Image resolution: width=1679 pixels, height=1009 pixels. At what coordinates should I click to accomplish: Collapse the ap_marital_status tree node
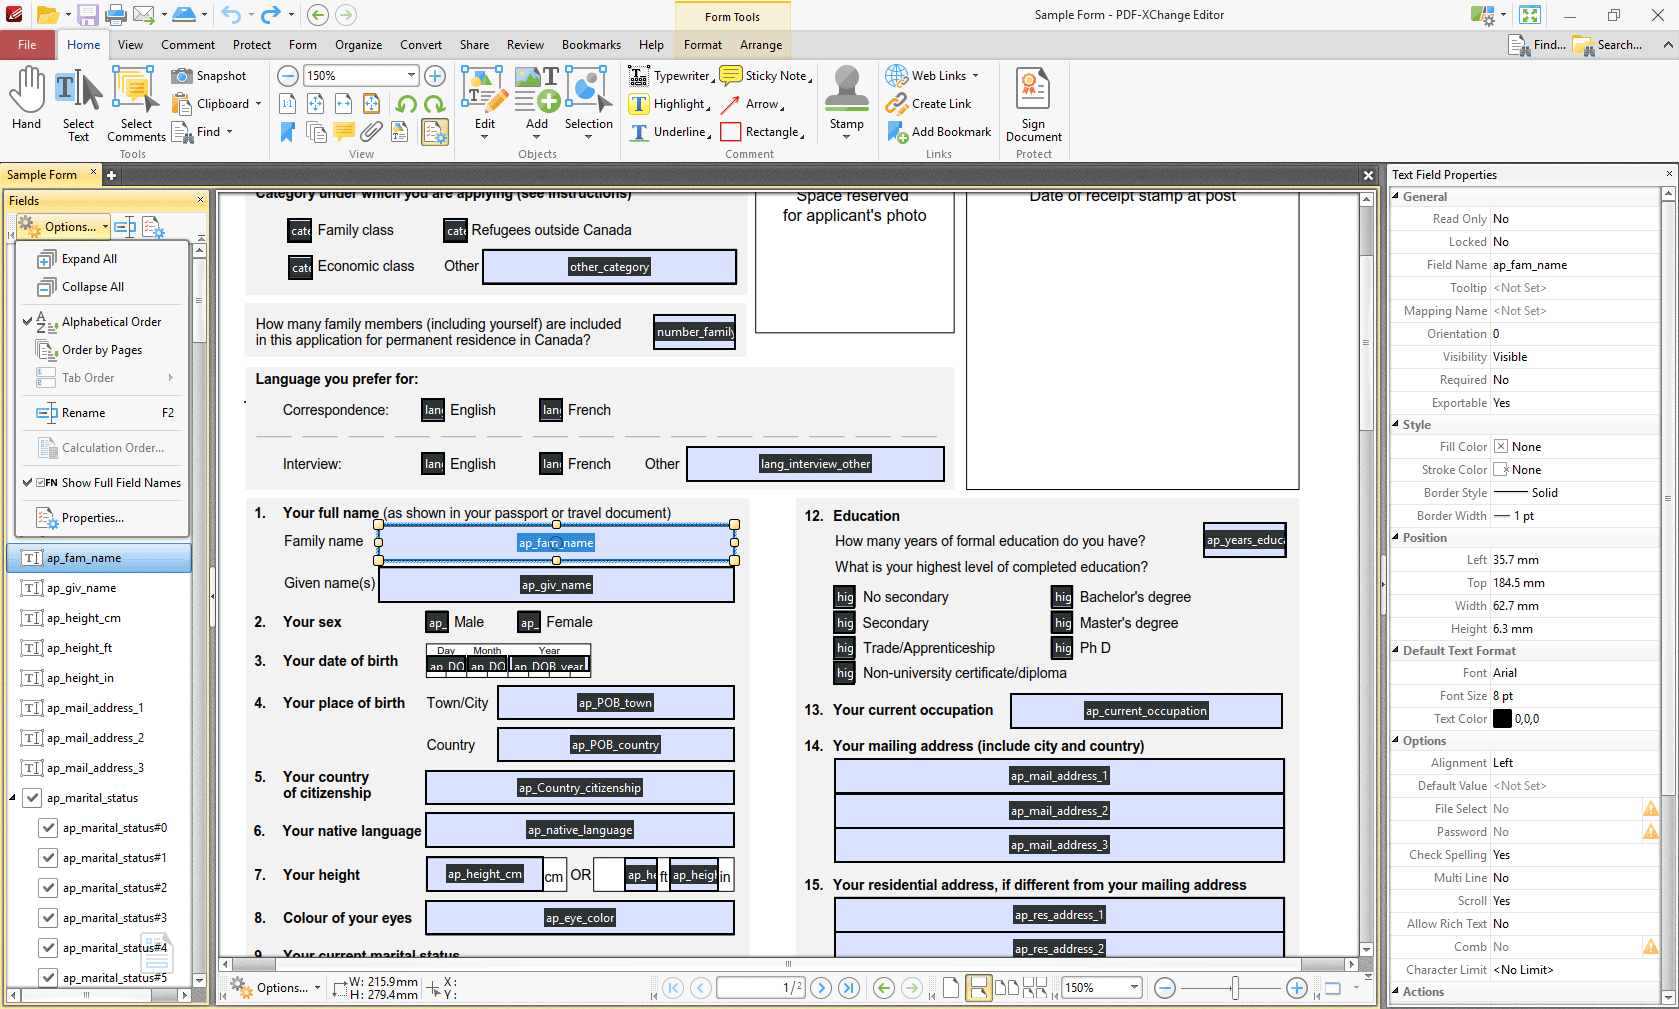(13, 798)
